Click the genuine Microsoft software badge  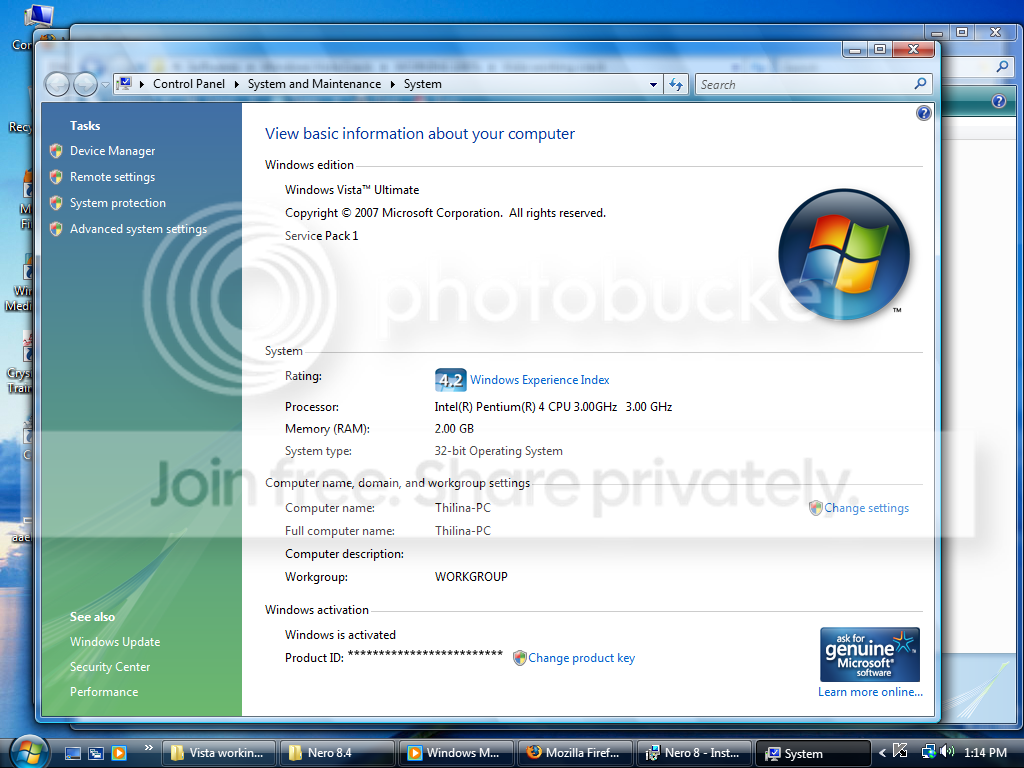coord(870,654)
